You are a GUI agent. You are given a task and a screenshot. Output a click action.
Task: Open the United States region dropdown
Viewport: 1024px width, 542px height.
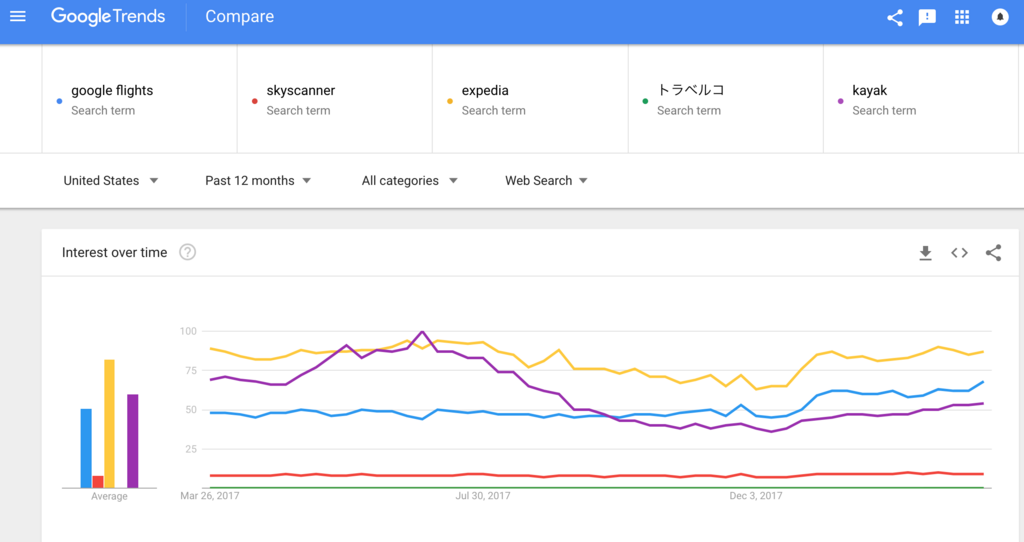point(110,181)
